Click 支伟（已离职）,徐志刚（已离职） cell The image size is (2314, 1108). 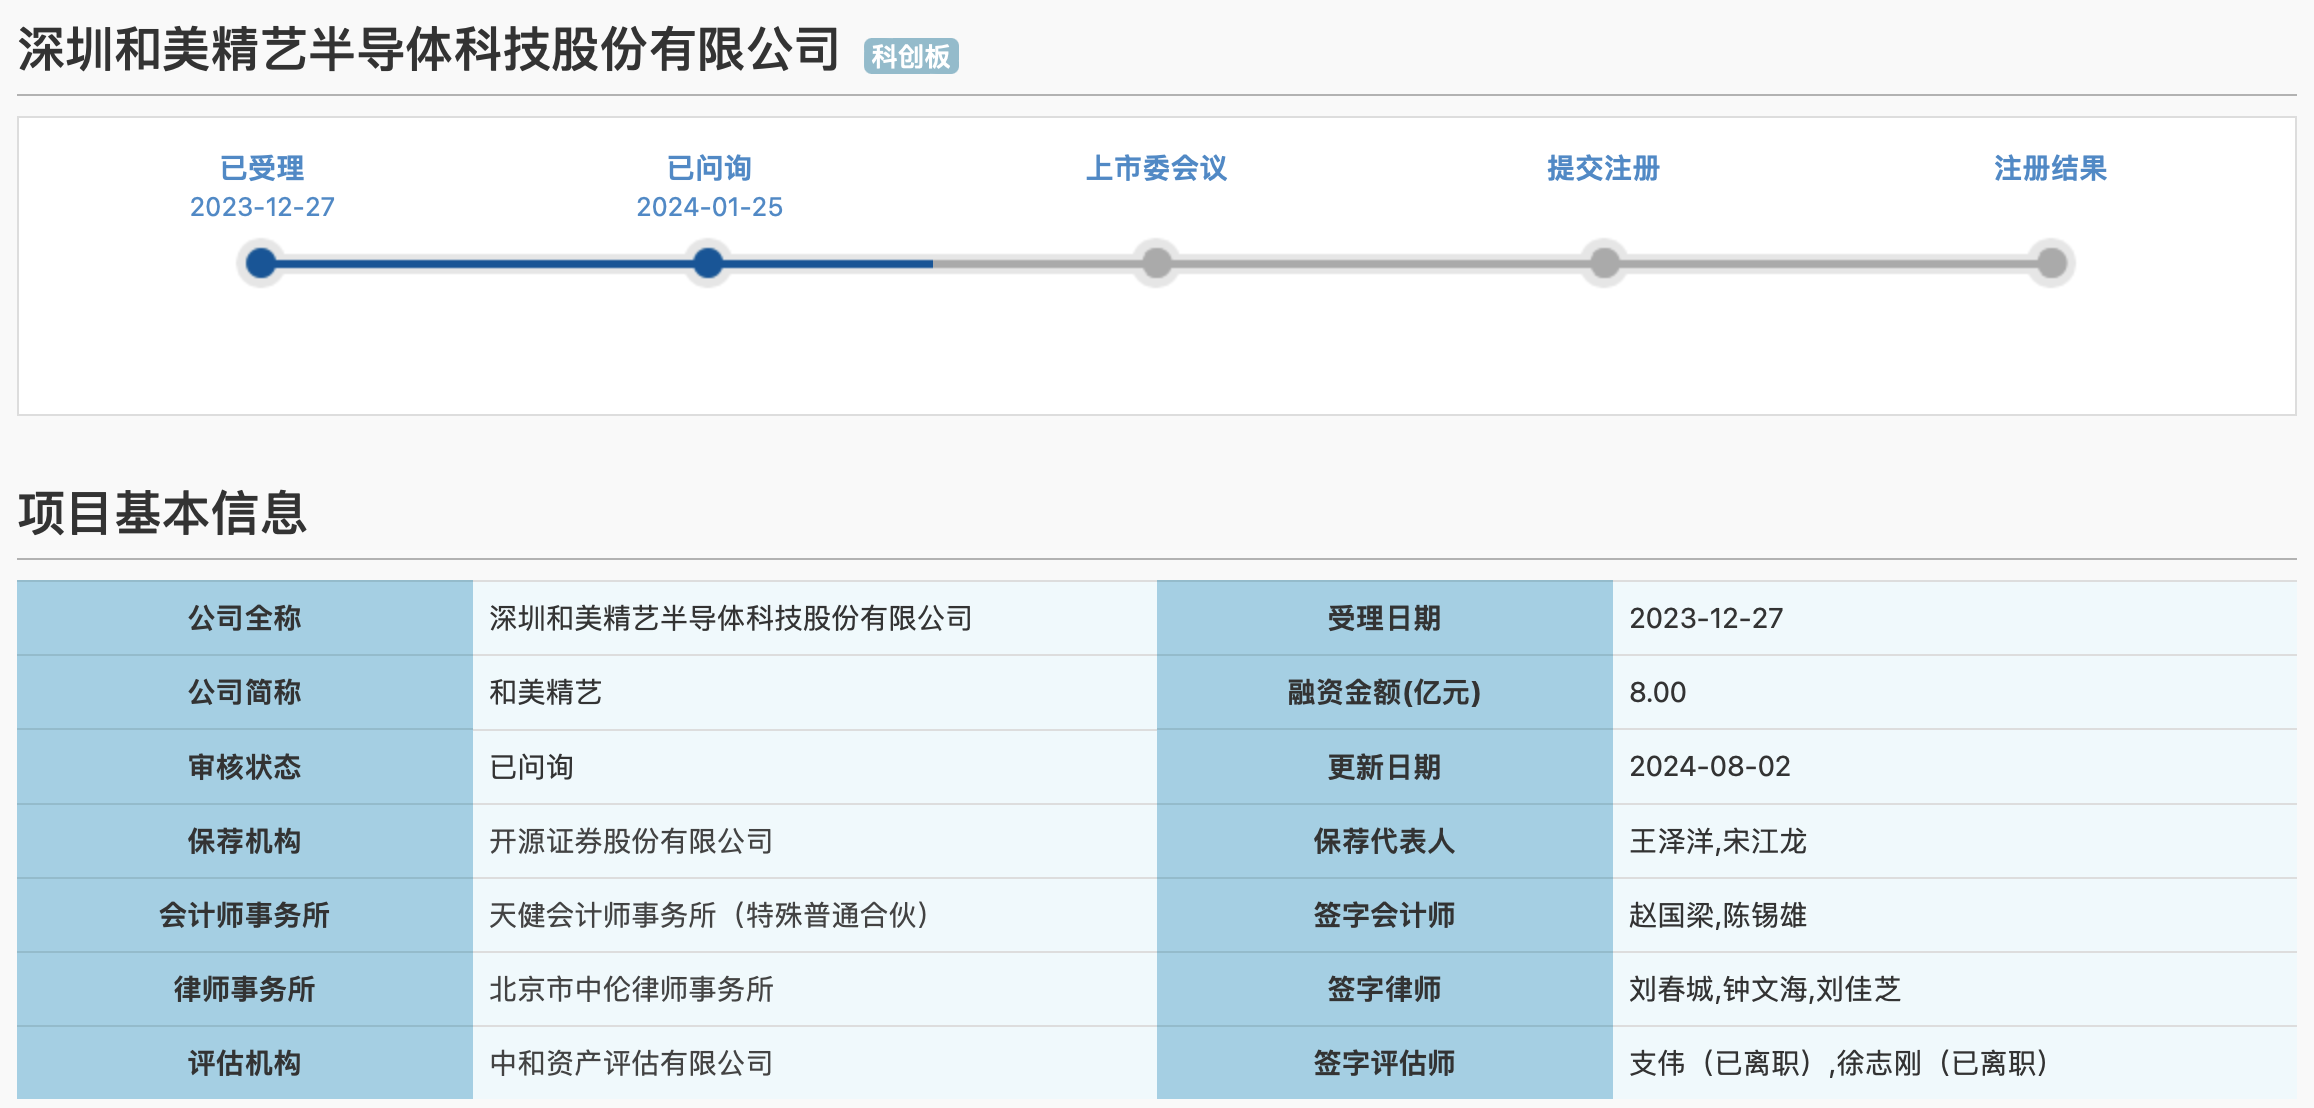[x=1954, y=1063]
